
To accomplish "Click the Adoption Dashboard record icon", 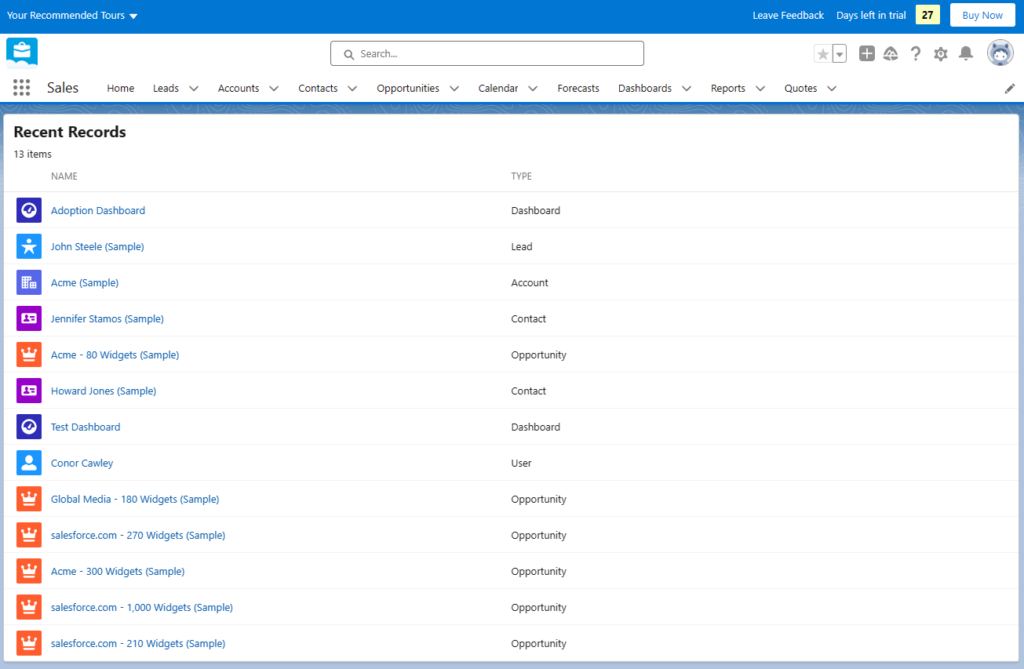I will (x=28, y=210).
